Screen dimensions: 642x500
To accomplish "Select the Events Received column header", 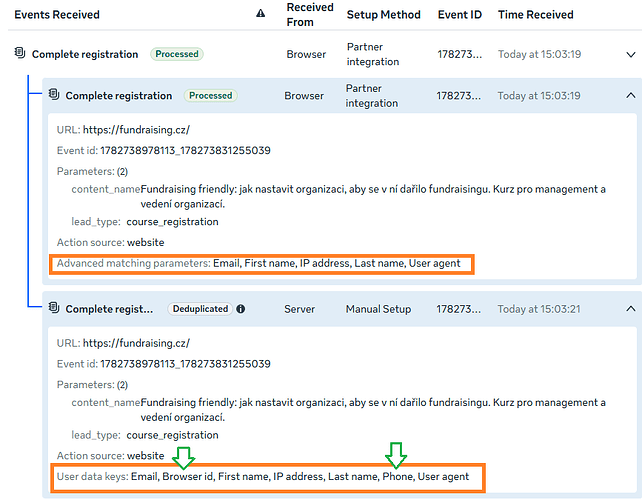I will tap(57, 15).
